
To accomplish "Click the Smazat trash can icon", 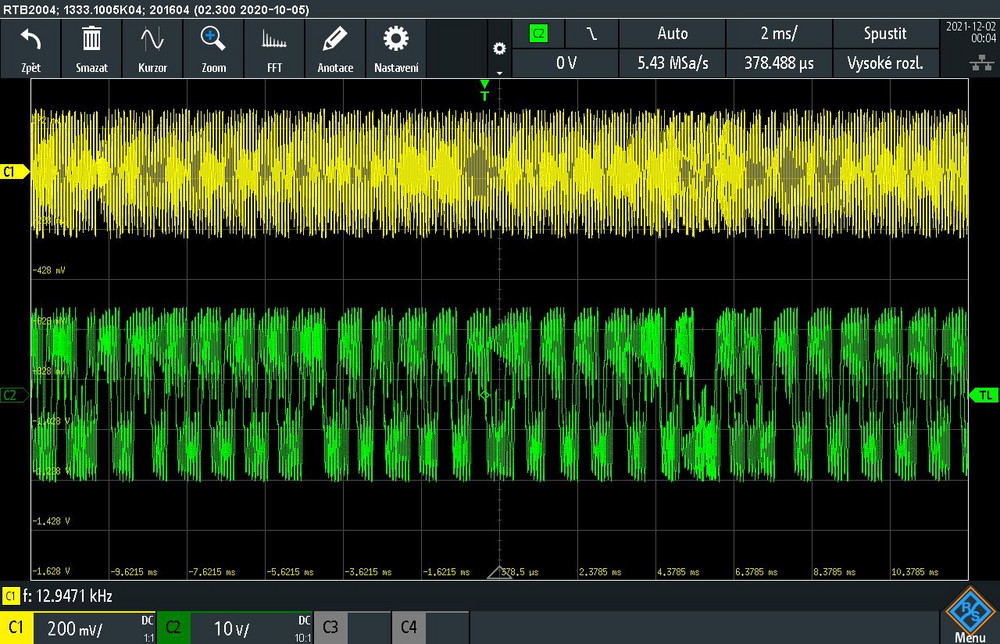I will click(91, 40).
